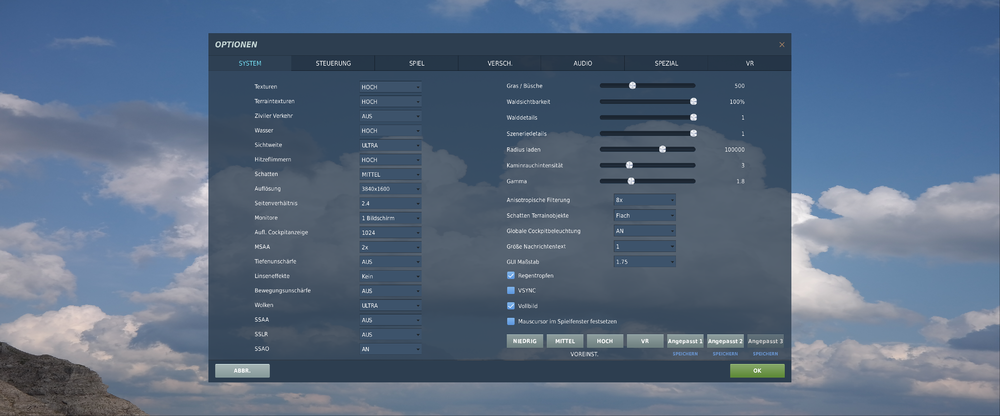Change the Wolken dropdown

(x=390, y=306)
